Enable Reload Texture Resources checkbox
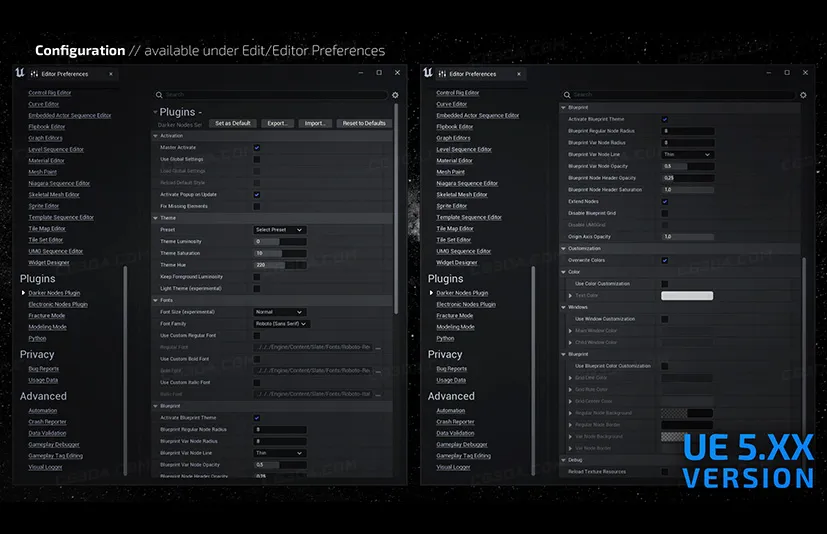 pos(665,472)
